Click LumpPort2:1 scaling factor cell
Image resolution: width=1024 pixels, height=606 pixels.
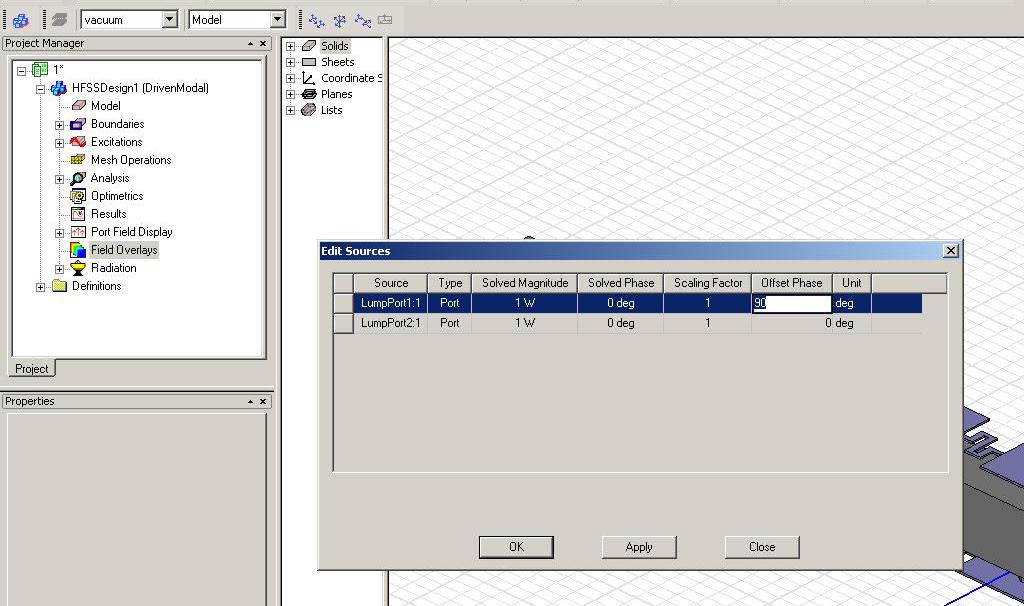click(707, 323)
